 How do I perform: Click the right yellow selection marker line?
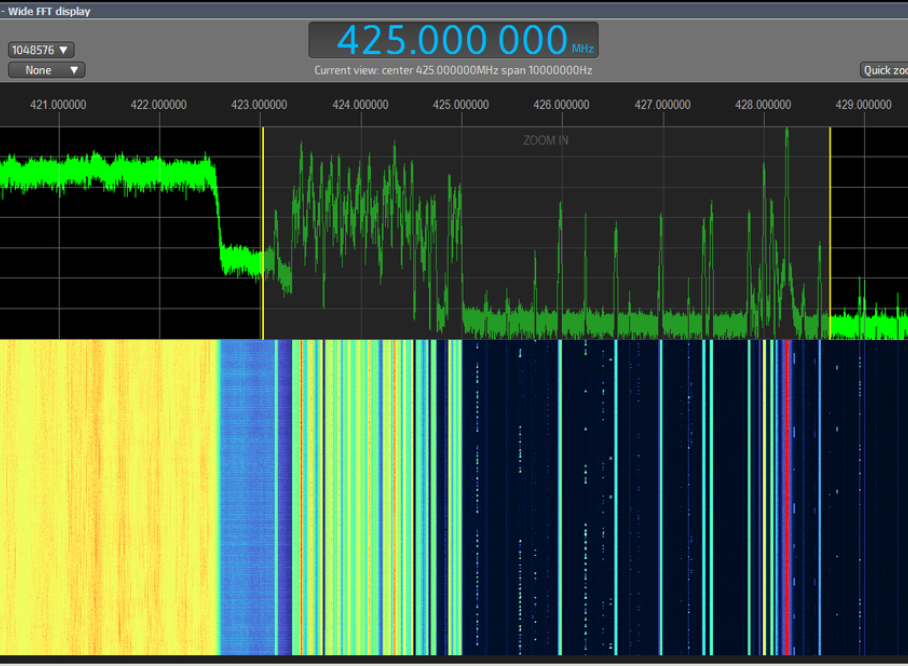(830, 233)
